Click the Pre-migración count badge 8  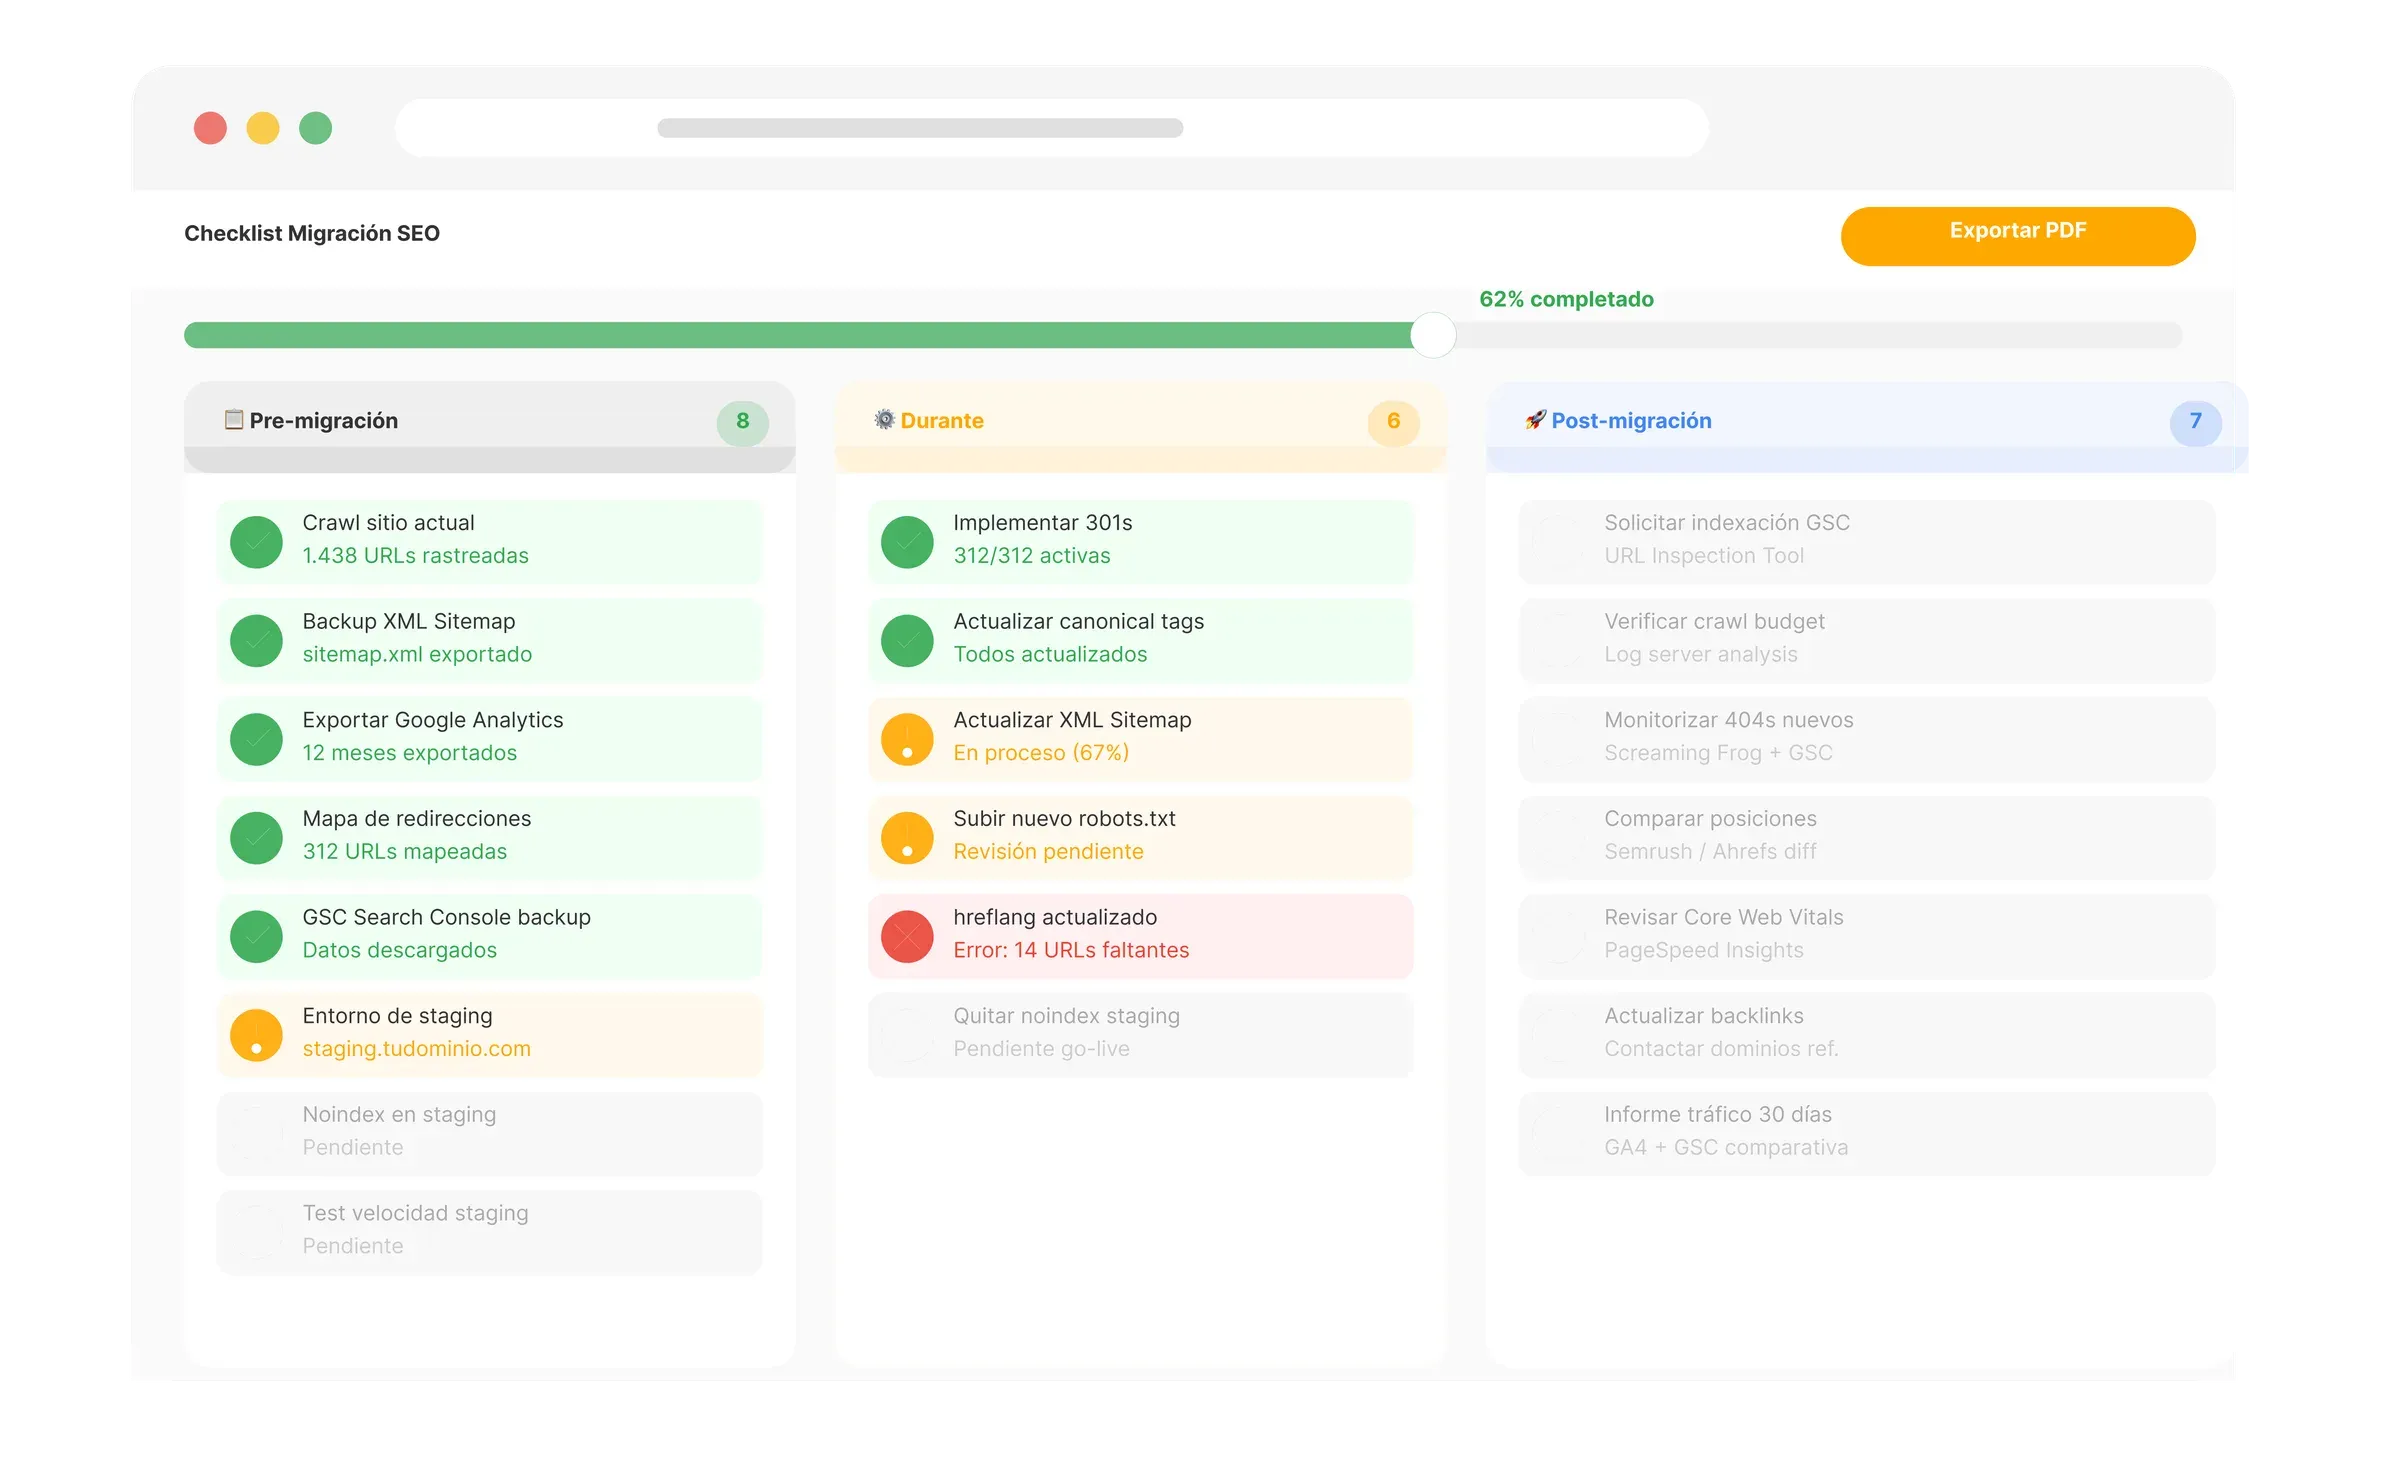(x=742, y=422)
